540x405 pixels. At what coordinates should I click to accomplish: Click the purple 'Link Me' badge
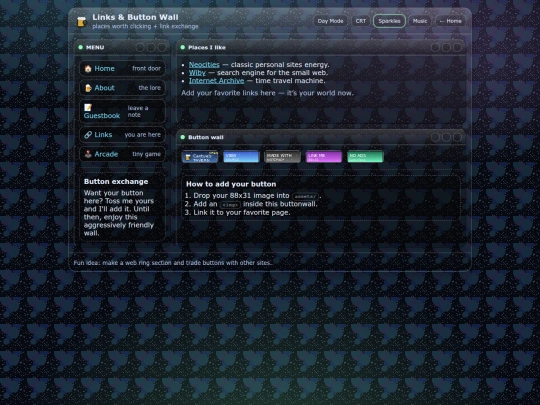tap(324, 157)
